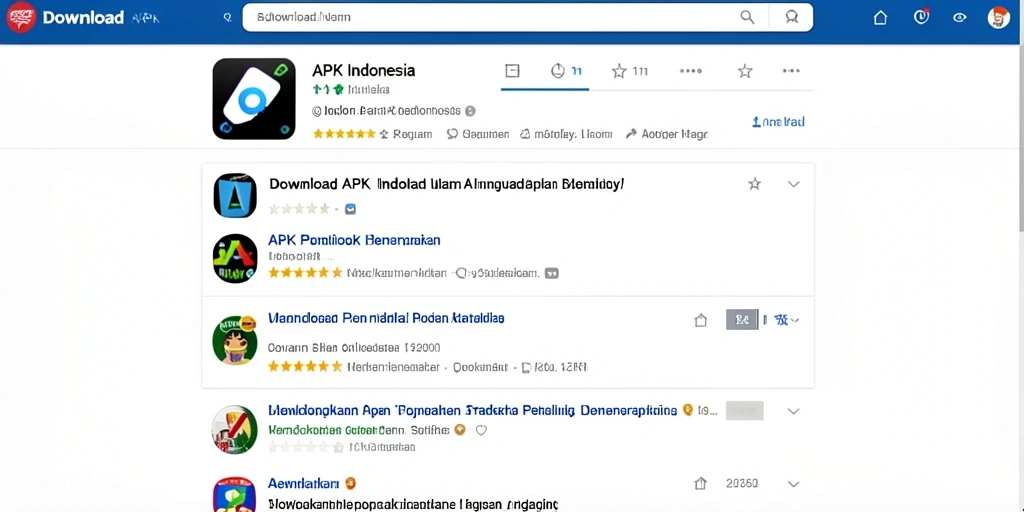Open last three-dots menu in tab row
The width and height of the screenshot is (1024, 512).
coord(791,71)
